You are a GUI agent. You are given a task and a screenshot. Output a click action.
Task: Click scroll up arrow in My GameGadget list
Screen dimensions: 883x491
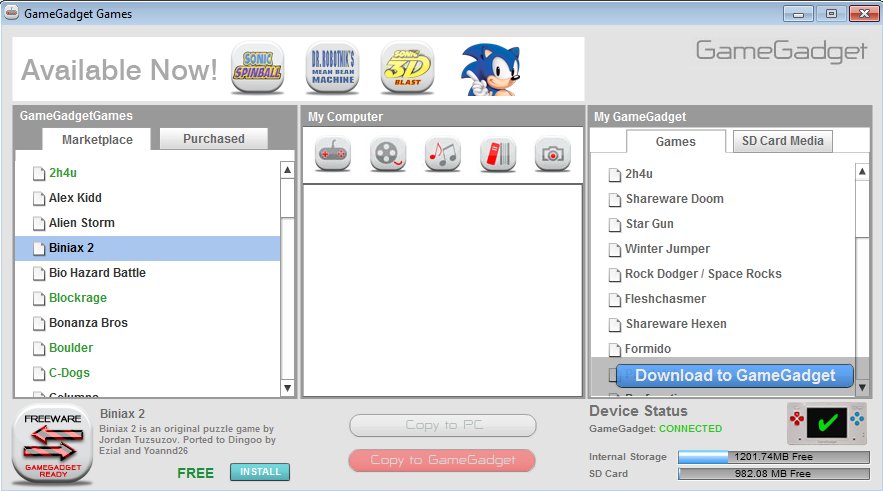click(x=862, y=171)
